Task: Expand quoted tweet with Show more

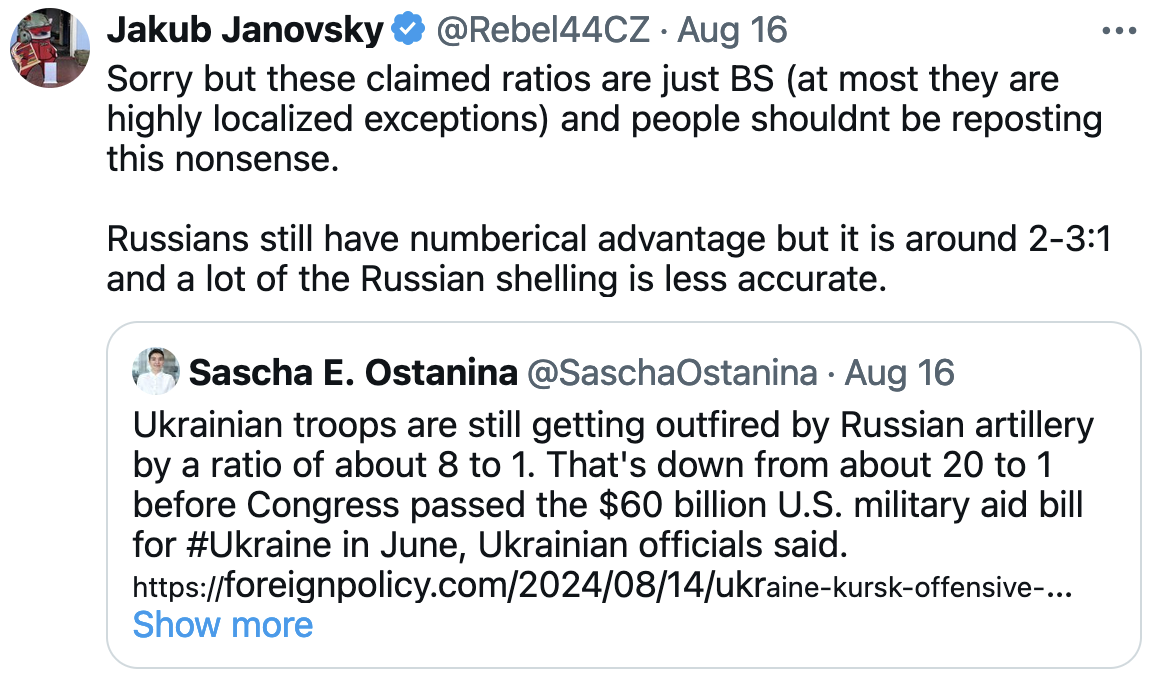Action: [x=223, y=625]
